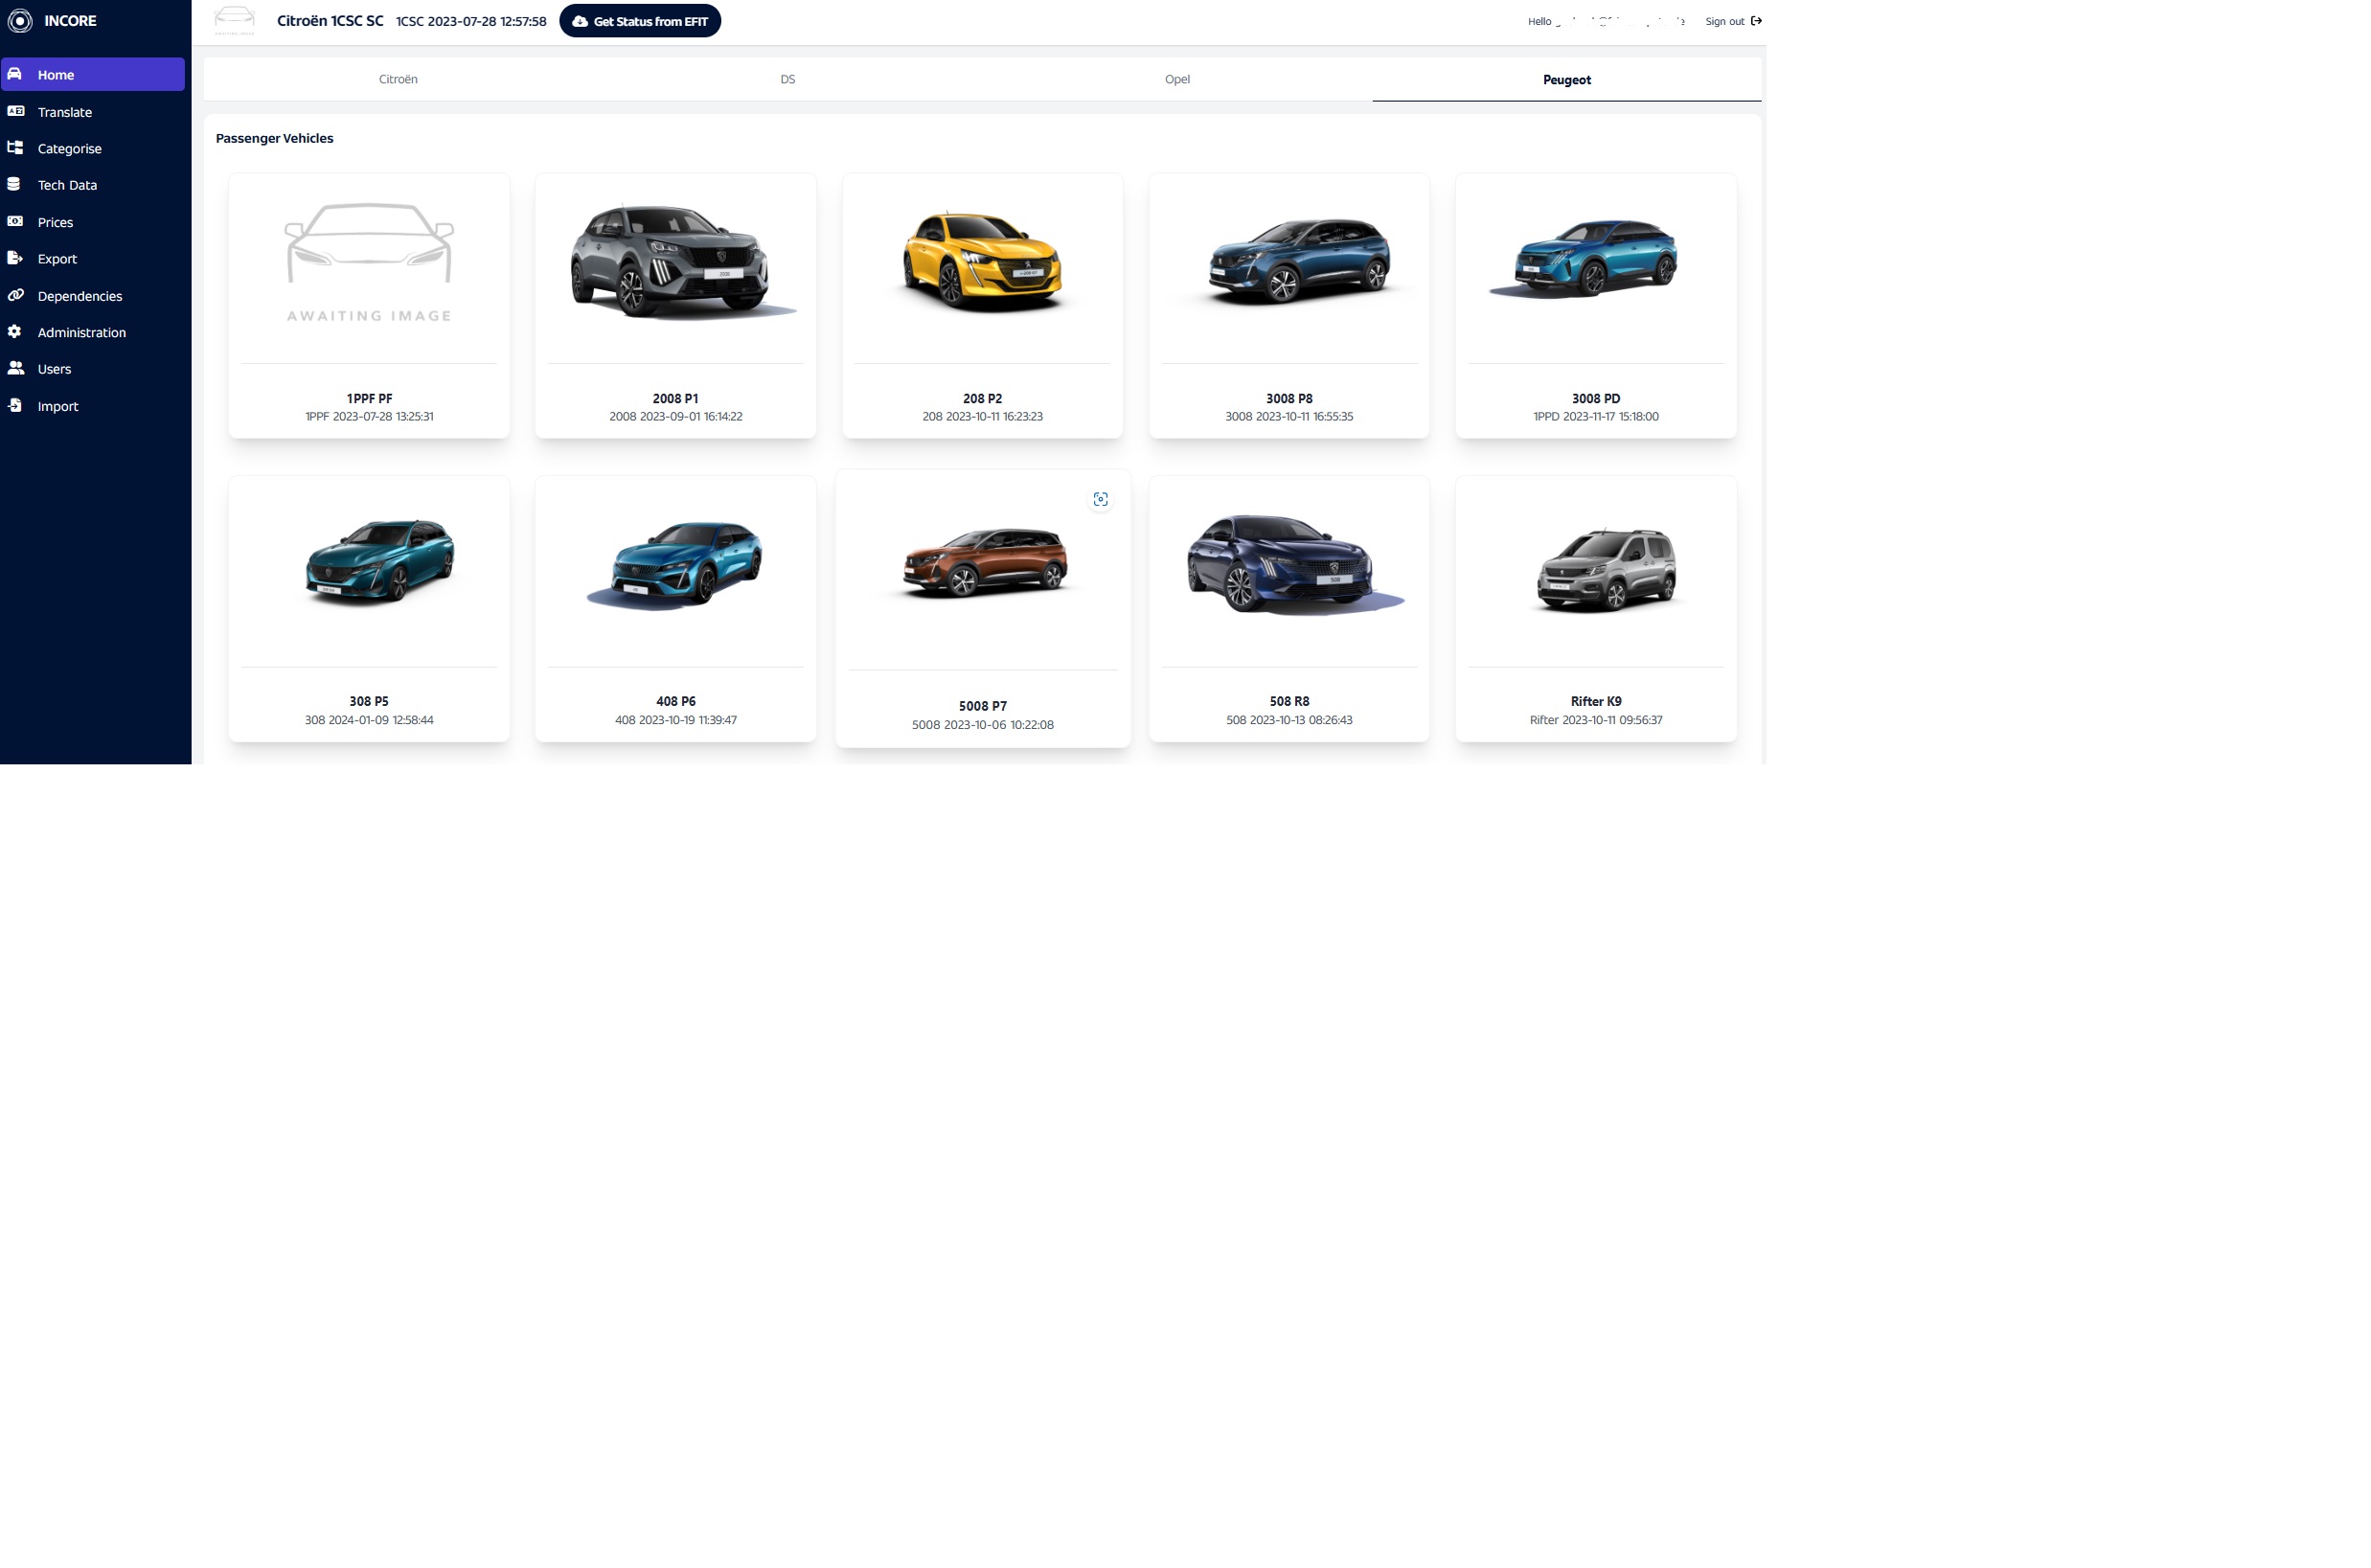Click the Categorise icon in sidebar
The width and height of the screenshot is (2371, 1568).
[x=15, y=148]
